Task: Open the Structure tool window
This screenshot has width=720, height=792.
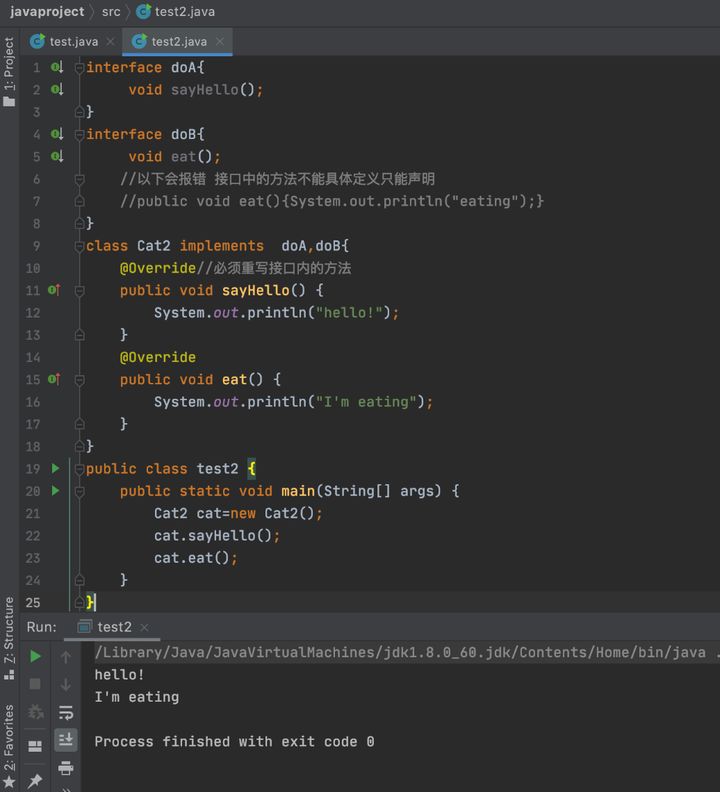Action: tap(9, 638)
